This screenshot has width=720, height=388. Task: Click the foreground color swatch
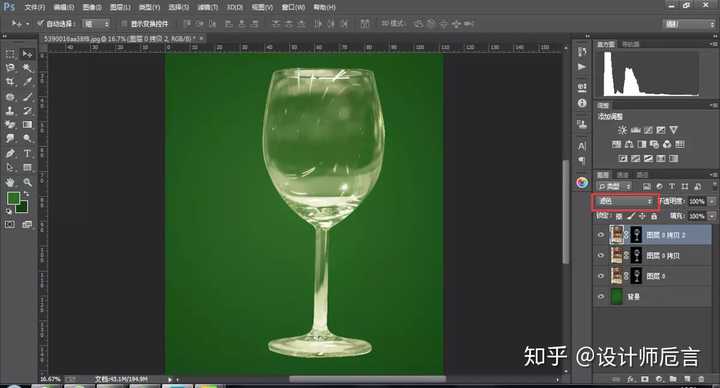click(x=13, y=198)
